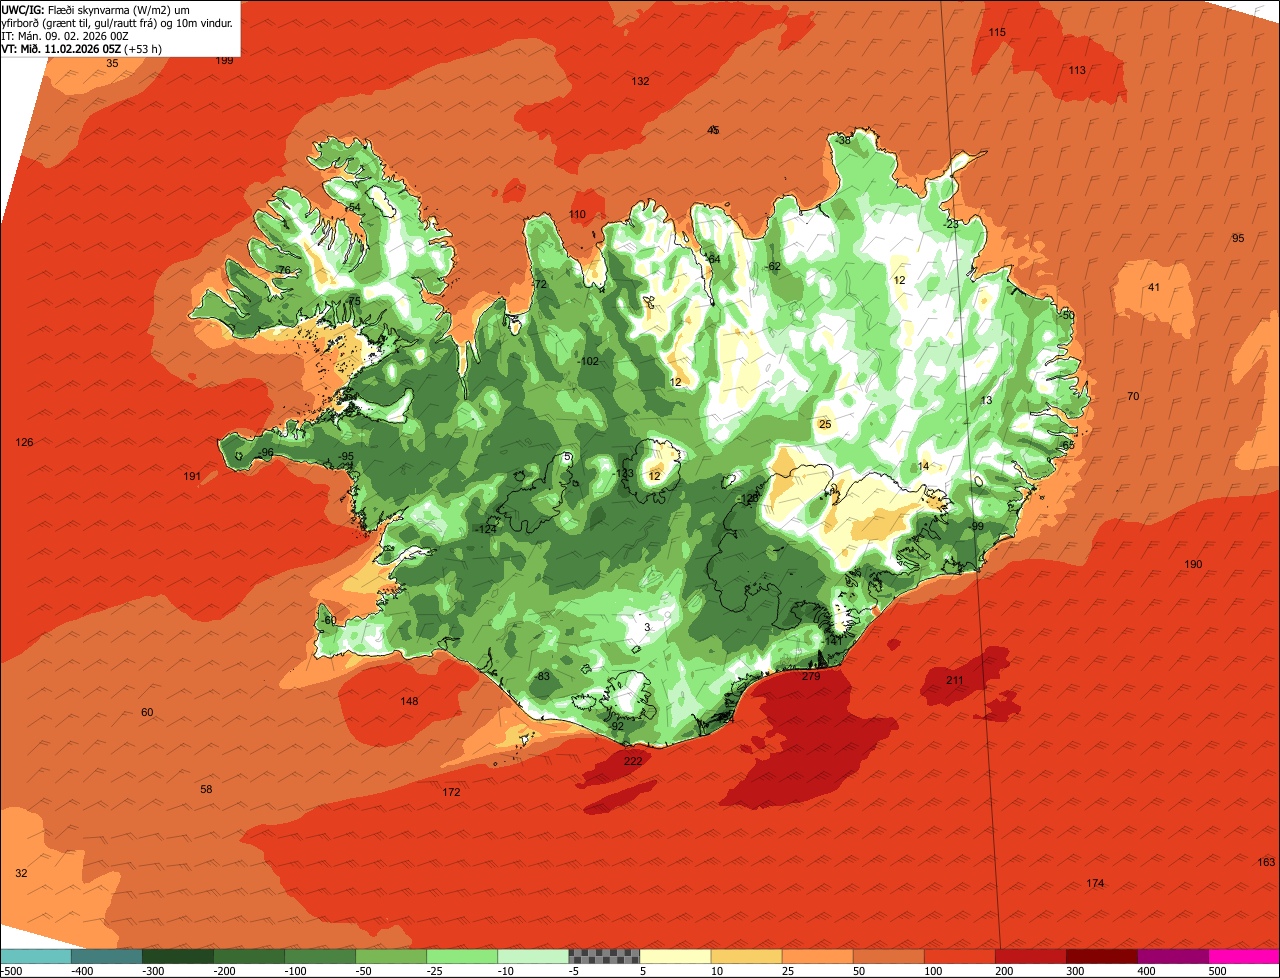This screenshot has width=1280, height=978.
Task: Select the legend label 300
Action: (x=1075, y=971)
